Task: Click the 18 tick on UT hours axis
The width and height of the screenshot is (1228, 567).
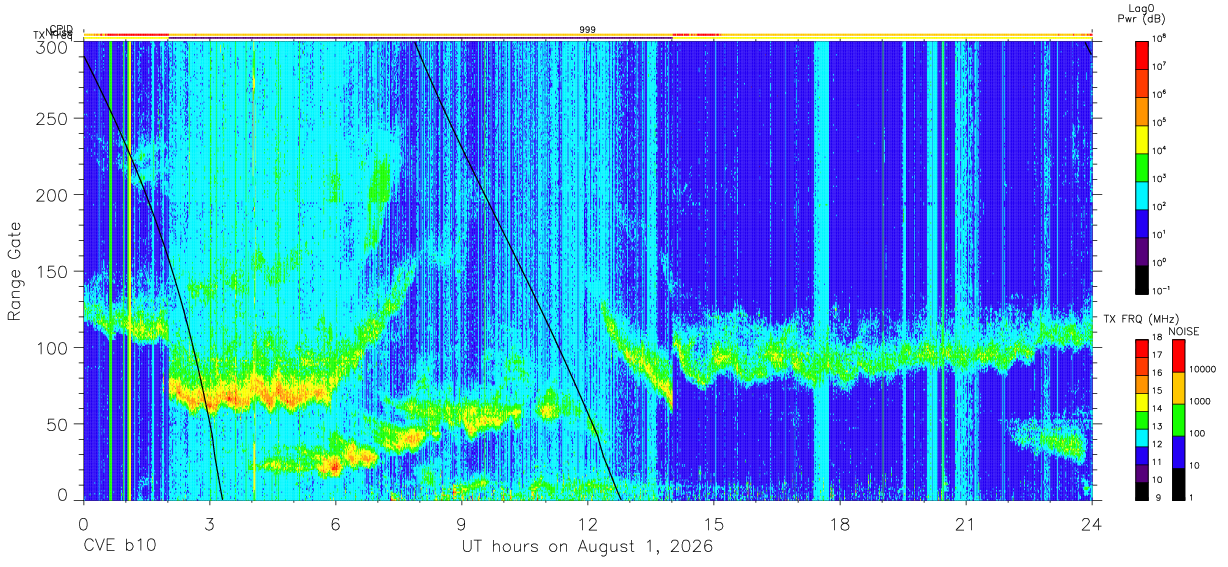Action: 840,523
